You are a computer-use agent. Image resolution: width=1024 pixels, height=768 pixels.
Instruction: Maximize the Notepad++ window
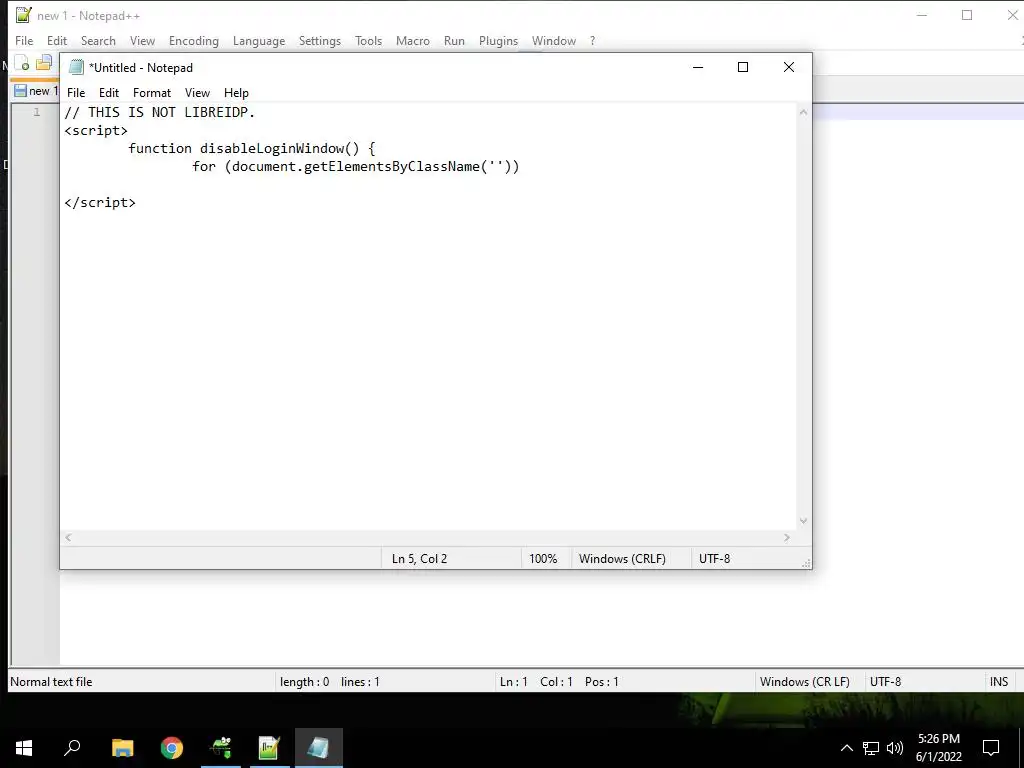[x=967, y=15]
